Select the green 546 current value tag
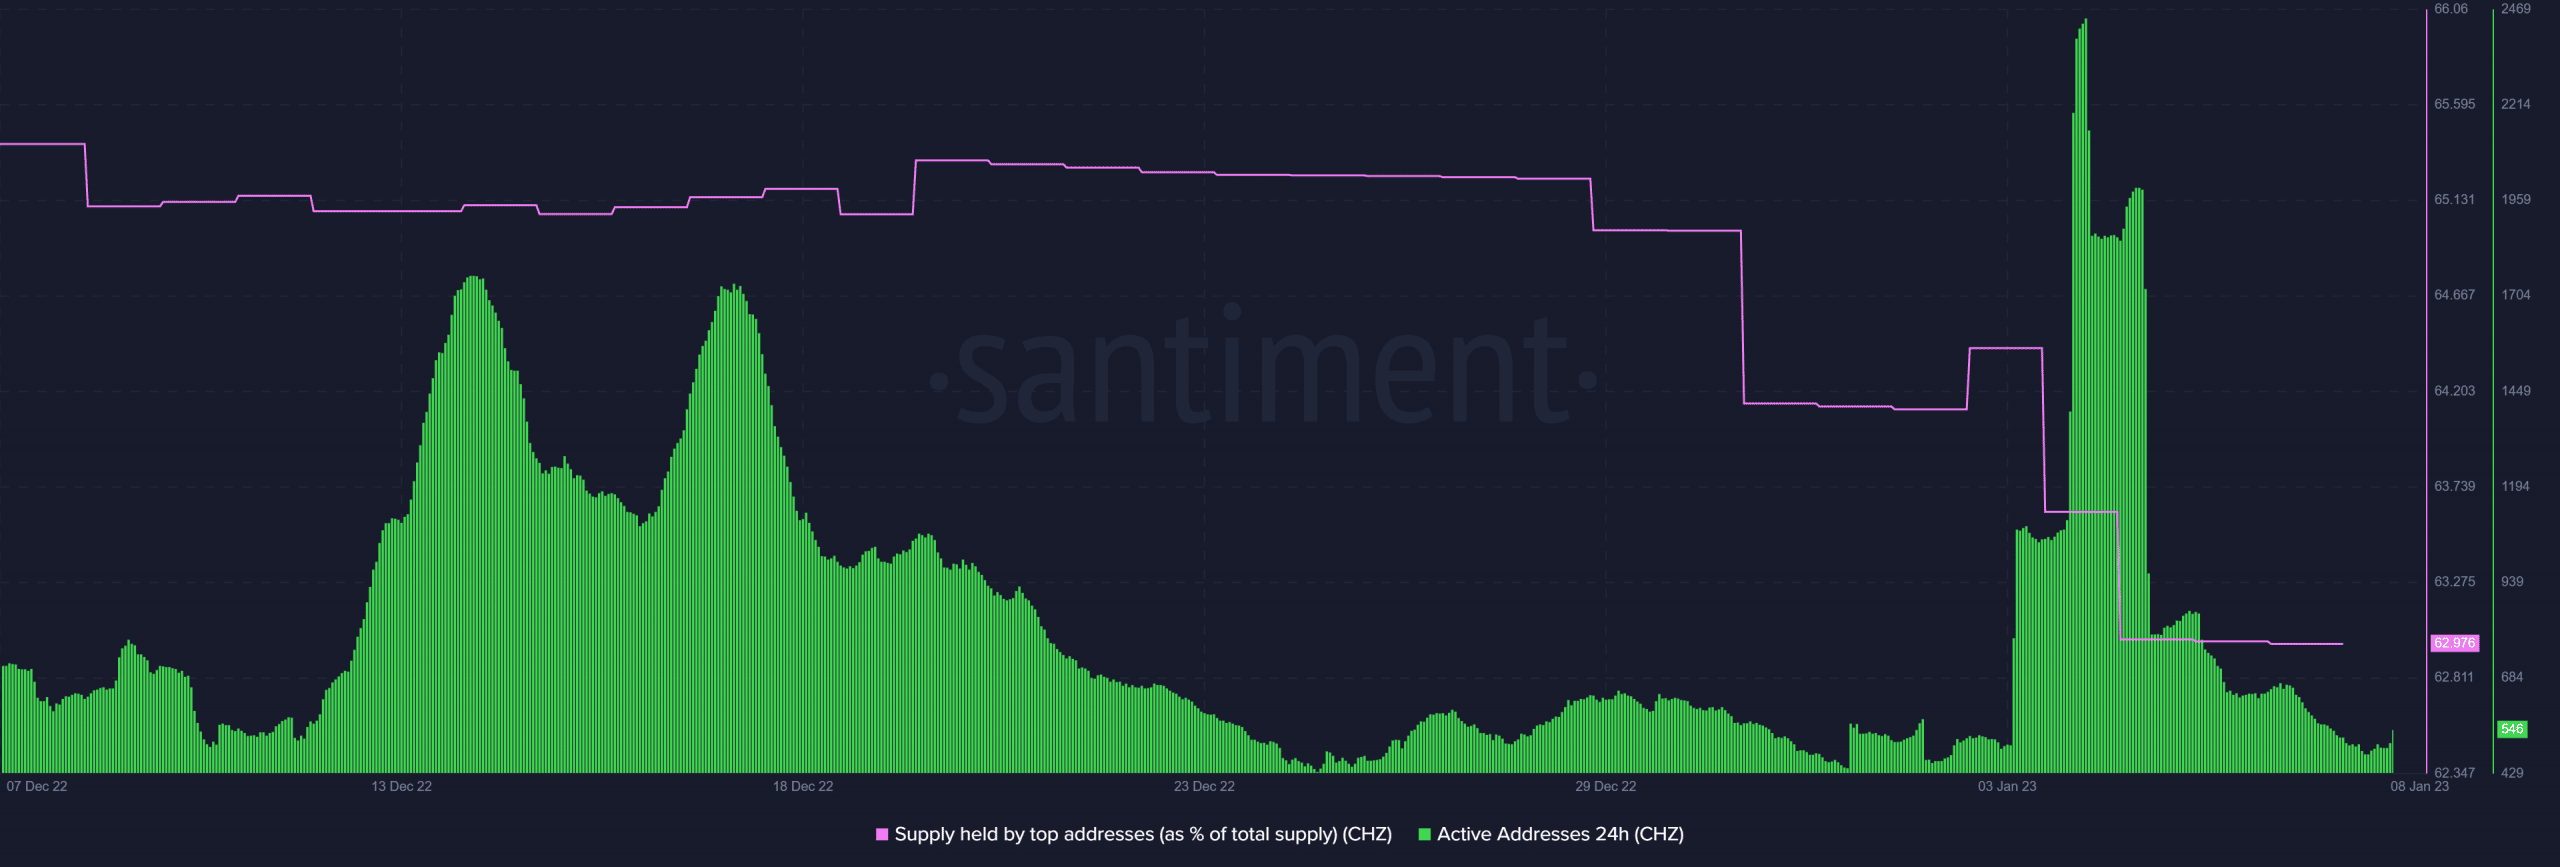Viewport: 2560px width, 867px height. (x=2512, y=729)
